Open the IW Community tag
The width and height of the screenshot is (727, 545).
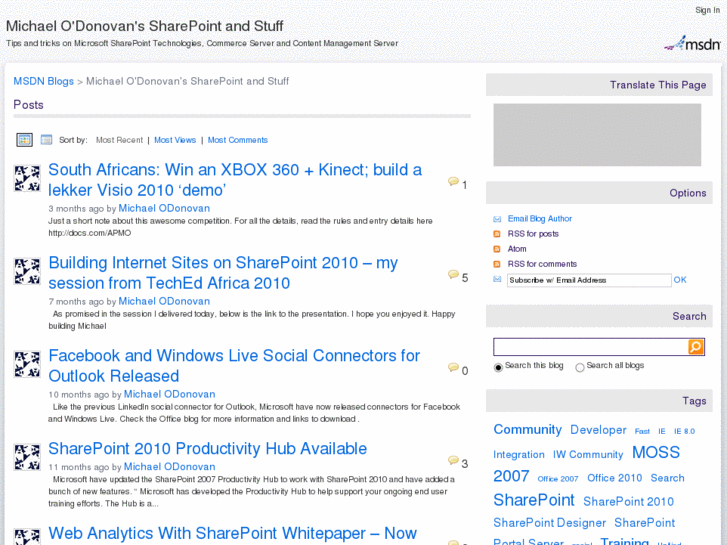(x=588, y=455)
